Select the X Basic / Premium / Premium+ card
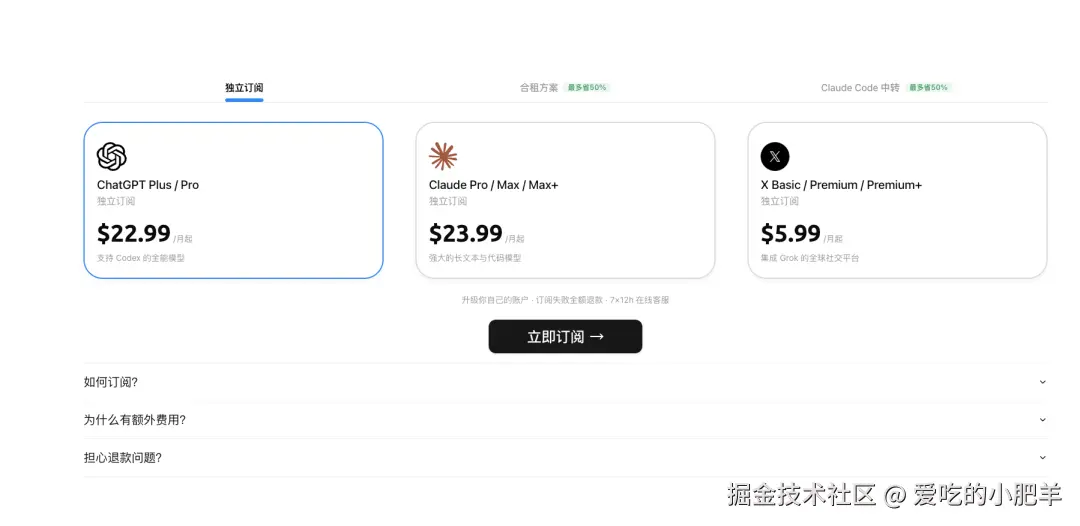The height and width of the screenshot is (526, 1080). click(x=897, y=200)
